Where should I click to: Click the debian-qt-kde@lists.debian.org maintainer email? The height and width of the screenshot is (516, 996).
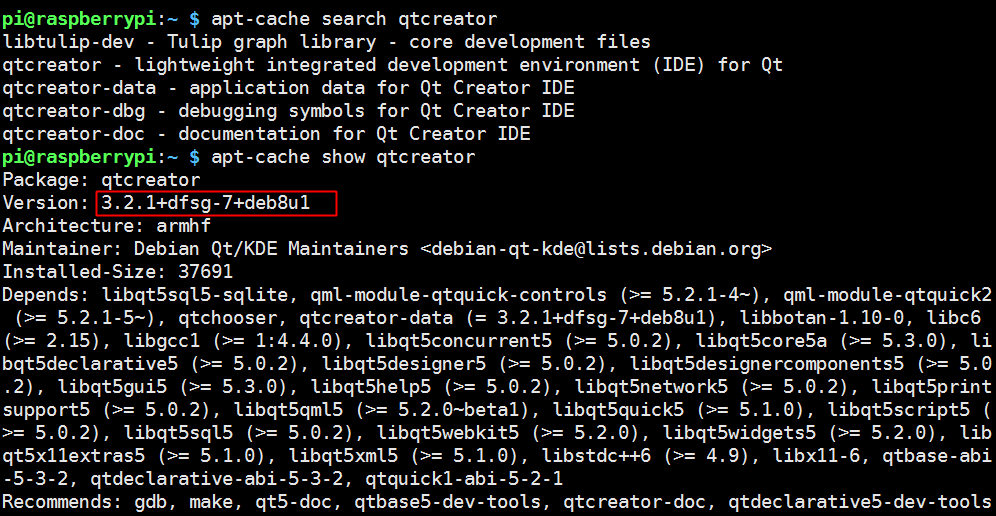pyautogui.click(x=596, y=249)
